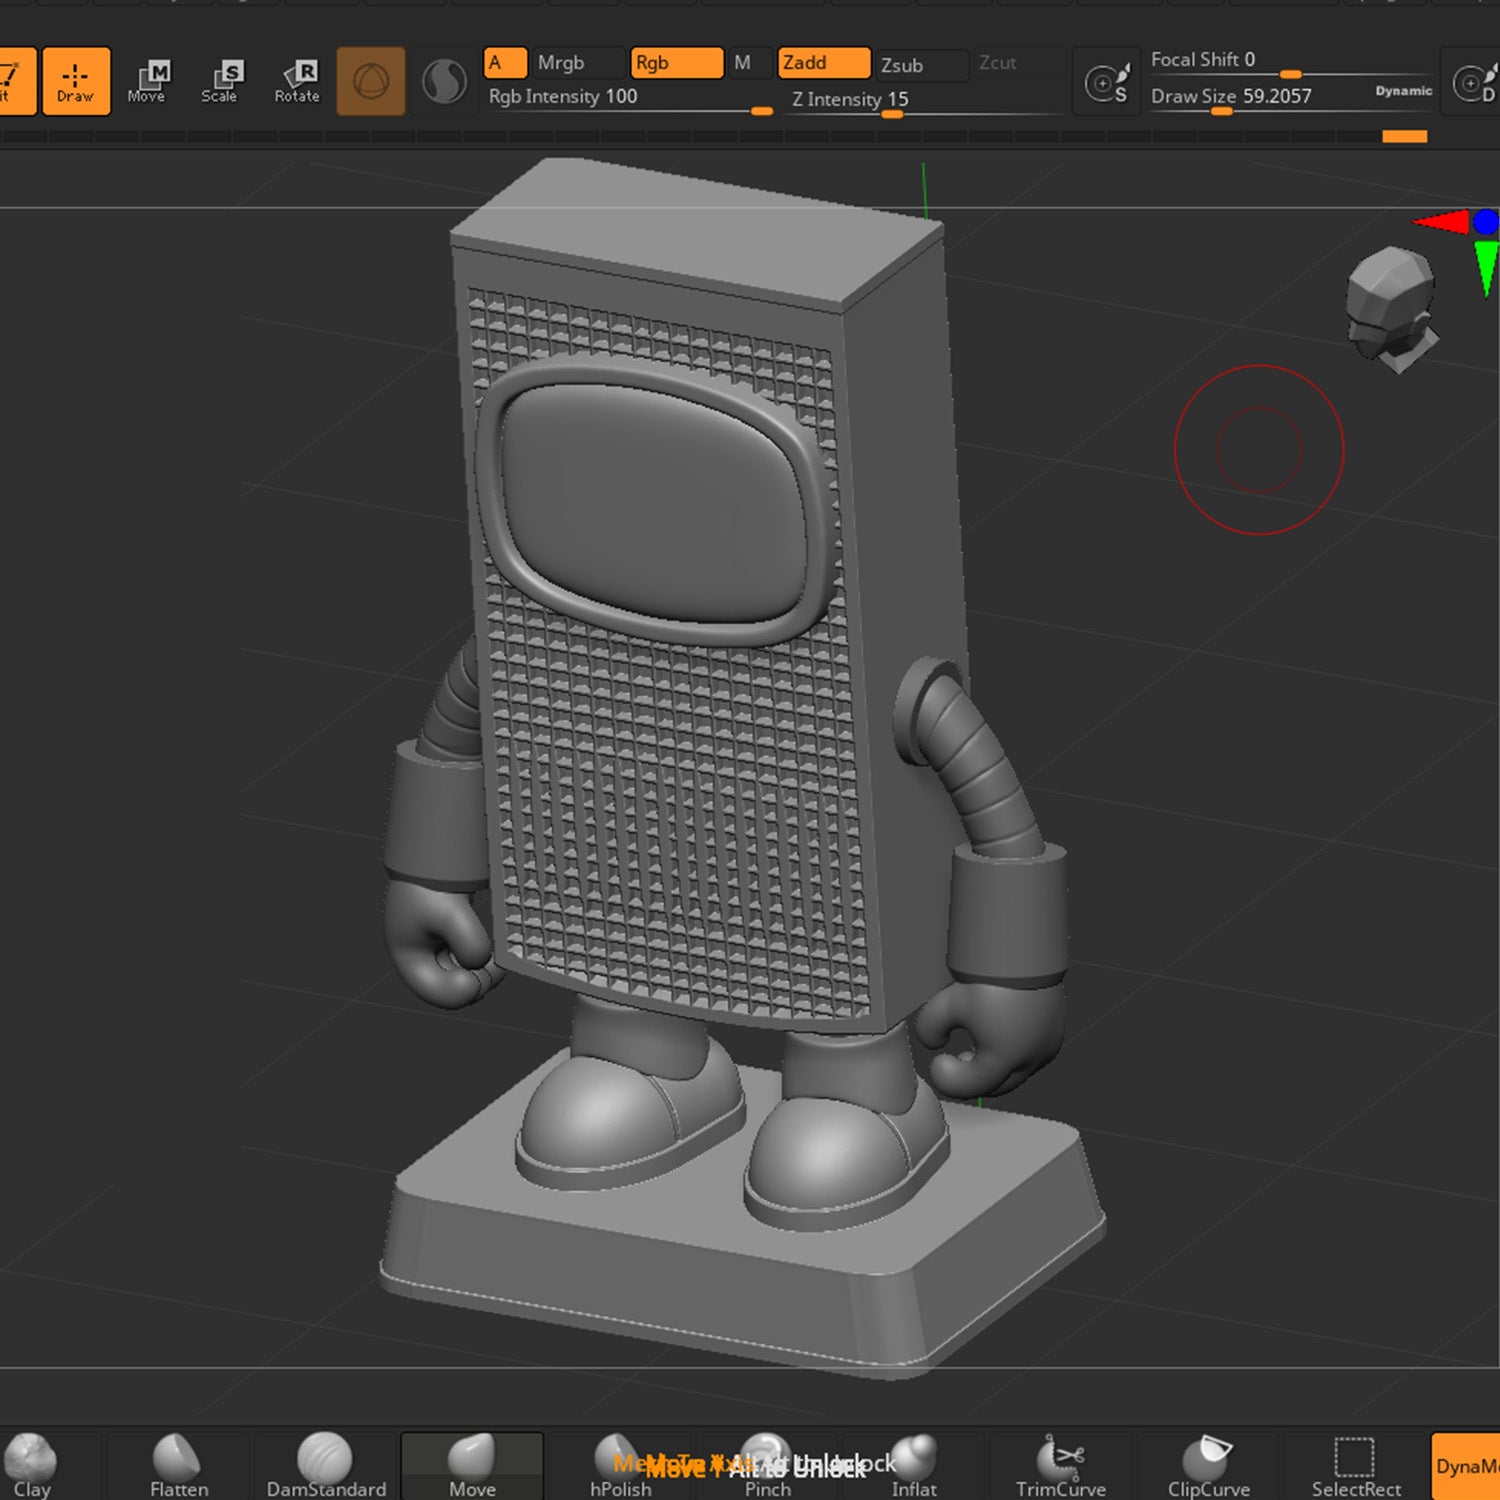The width and height of the screenshot is (1500, 1500).
Task: Activate the Rotate transform tool
Action: click(297, 81)
